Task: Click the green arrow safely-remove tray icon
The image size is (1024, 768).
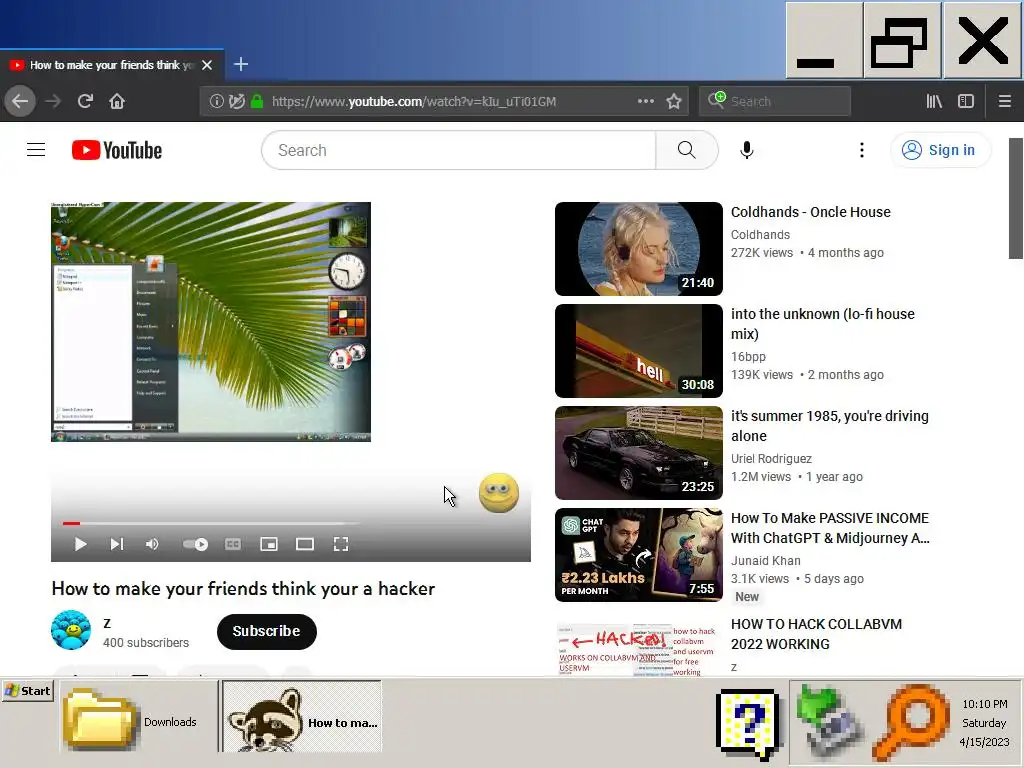Action: pos(830,720)
